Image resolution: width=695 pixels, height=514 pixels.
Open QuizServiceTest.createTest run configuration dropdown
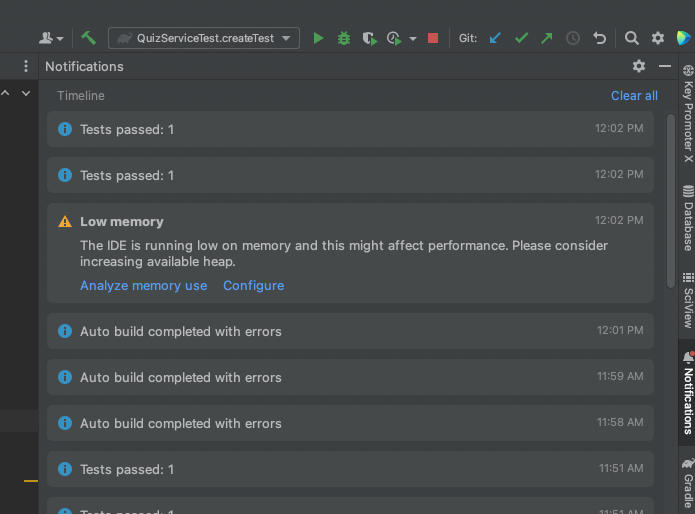coord(204,38)
